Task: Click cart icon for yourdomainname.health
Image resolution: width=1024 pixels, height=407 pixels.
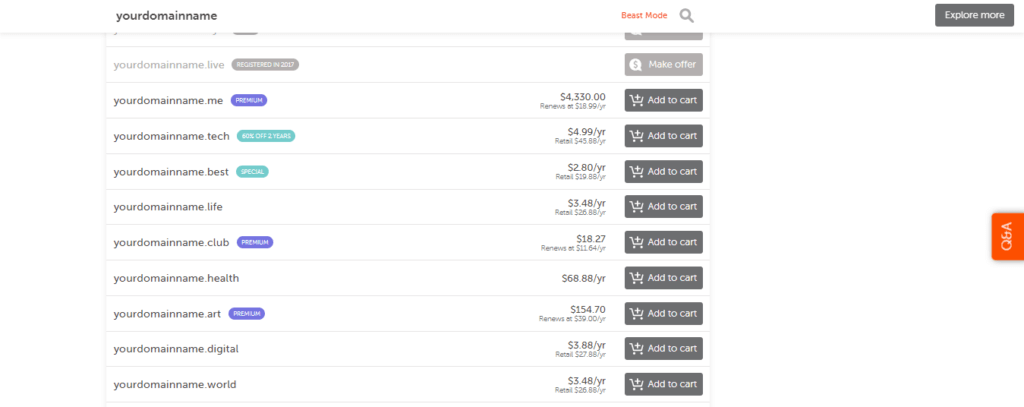Action: click(x=637, y=278)
